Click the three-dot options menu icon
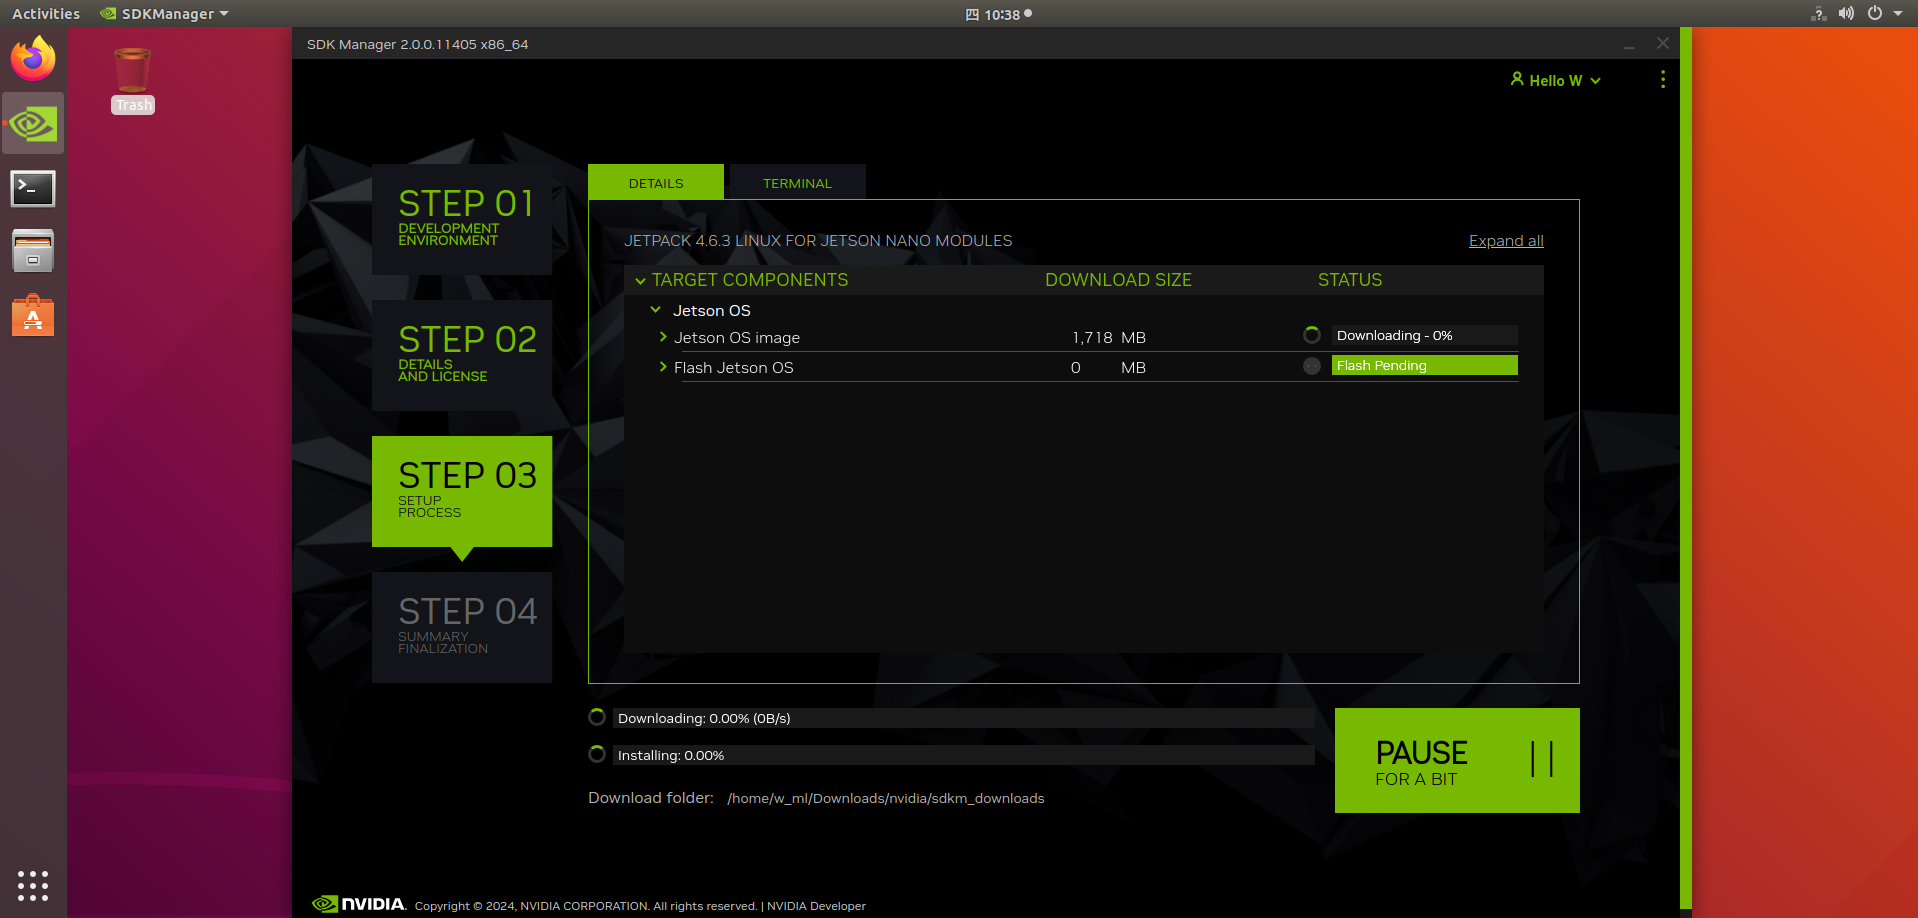Viewport: 1918px width, 918px height. coord(1662,80)
